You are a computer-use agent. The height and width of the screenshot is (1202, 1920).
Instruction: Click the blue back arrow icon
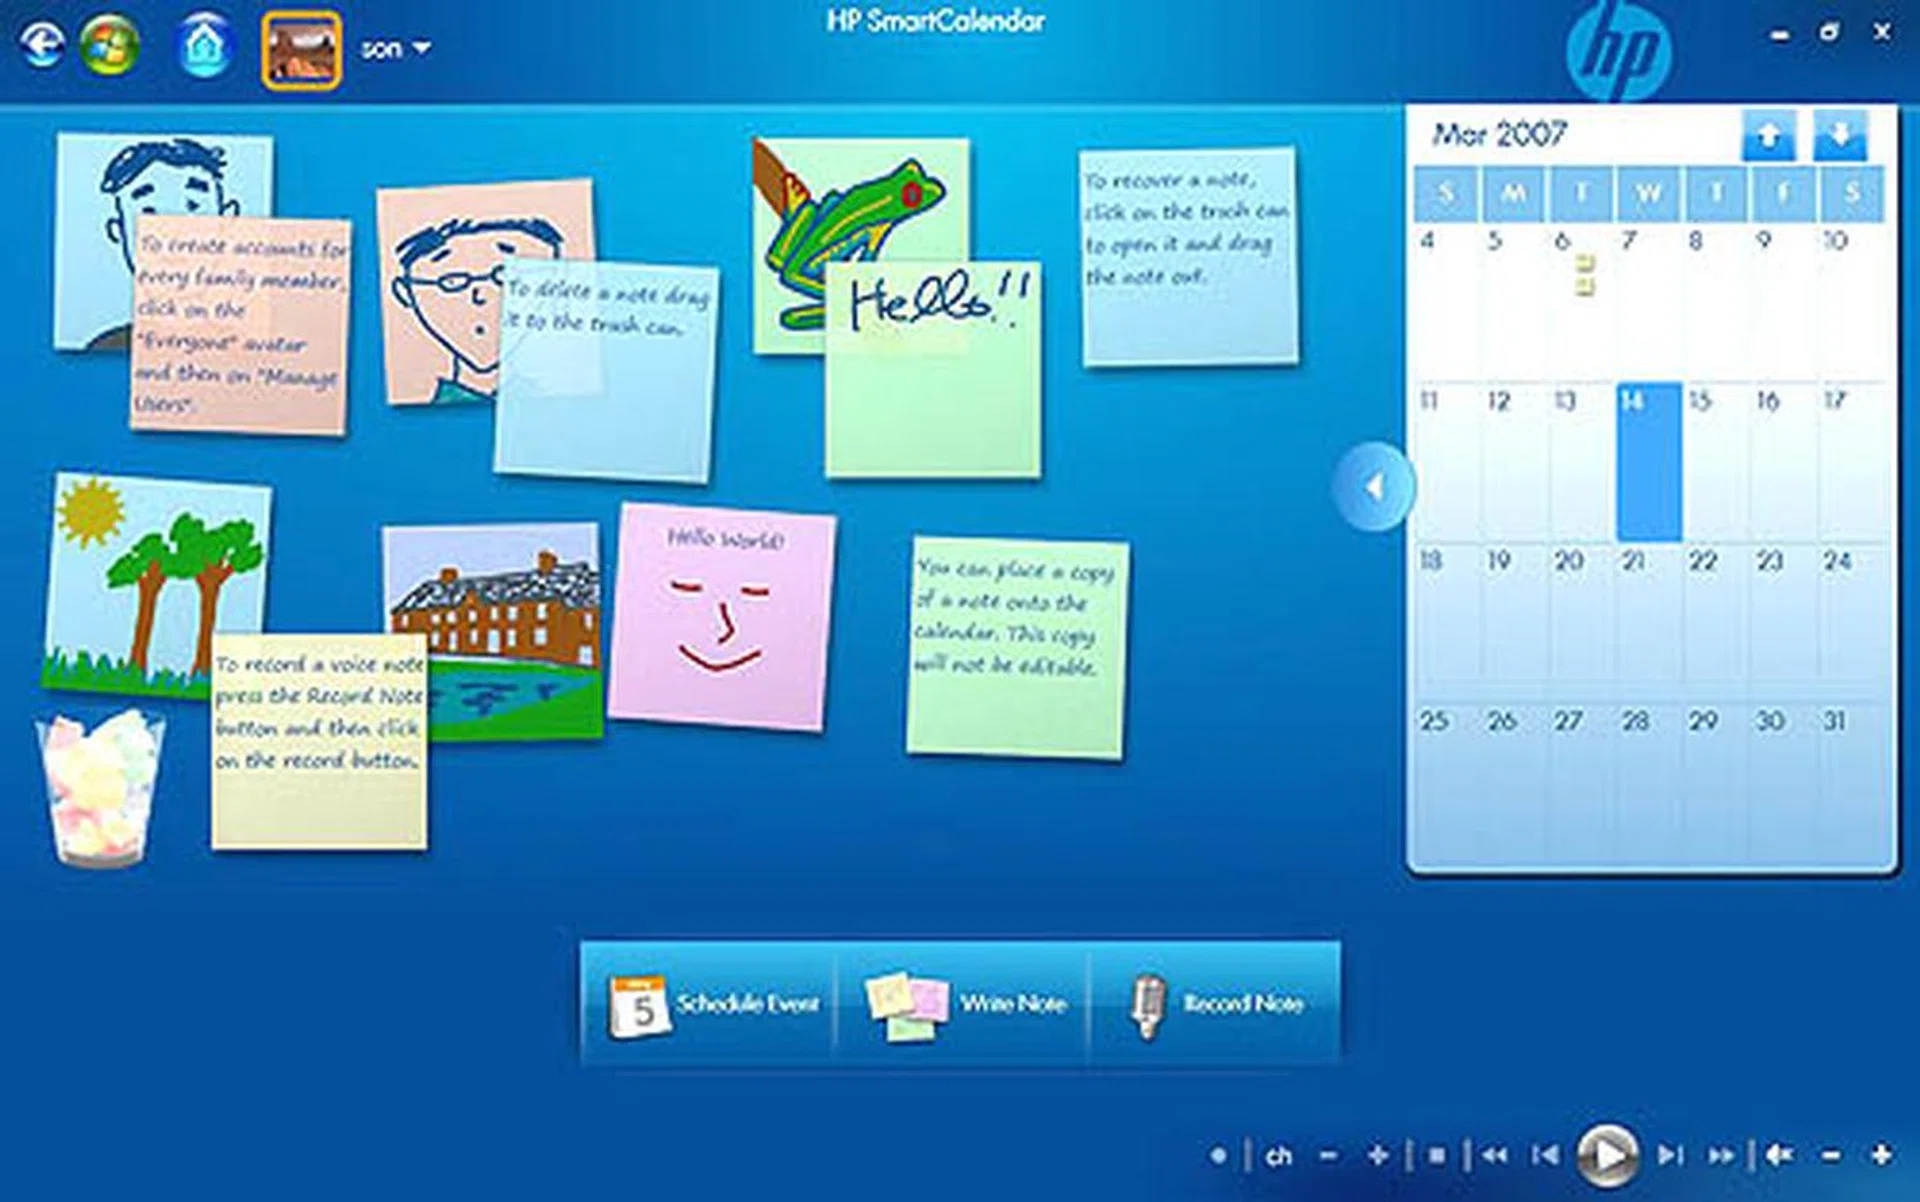42,45
